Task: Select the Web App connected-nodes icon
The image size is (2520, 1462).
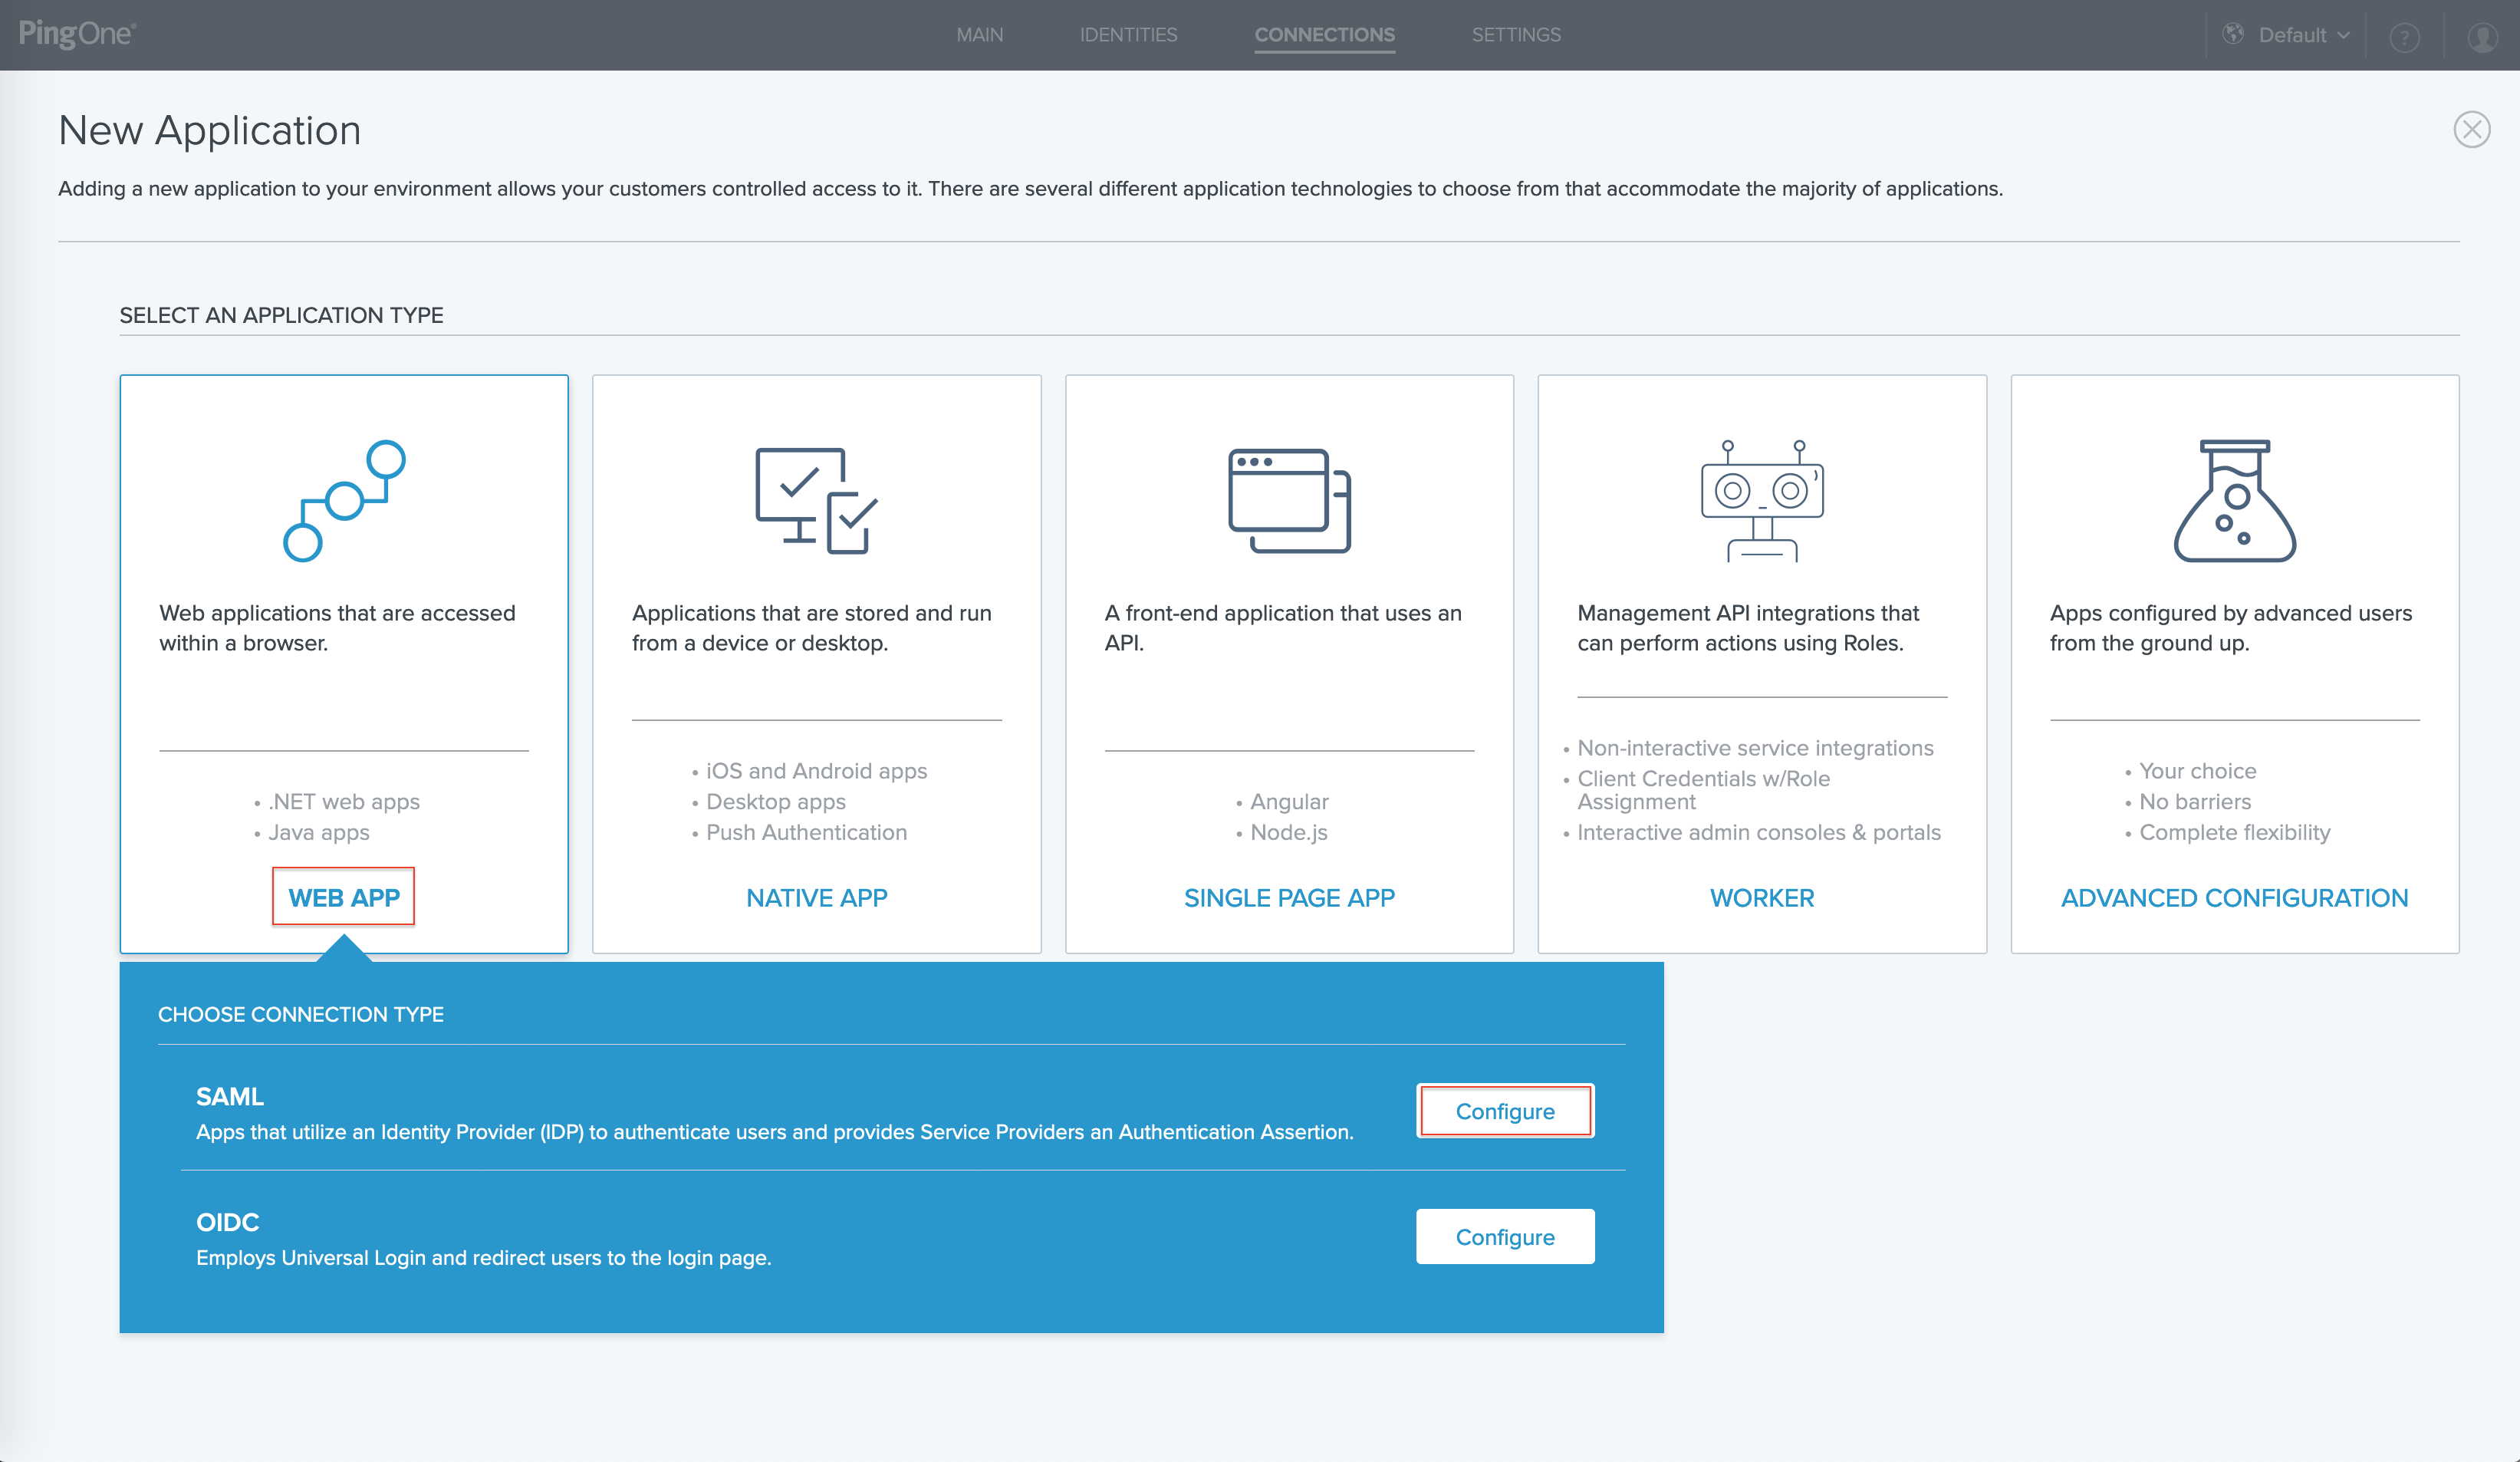Action: (344, 500)
